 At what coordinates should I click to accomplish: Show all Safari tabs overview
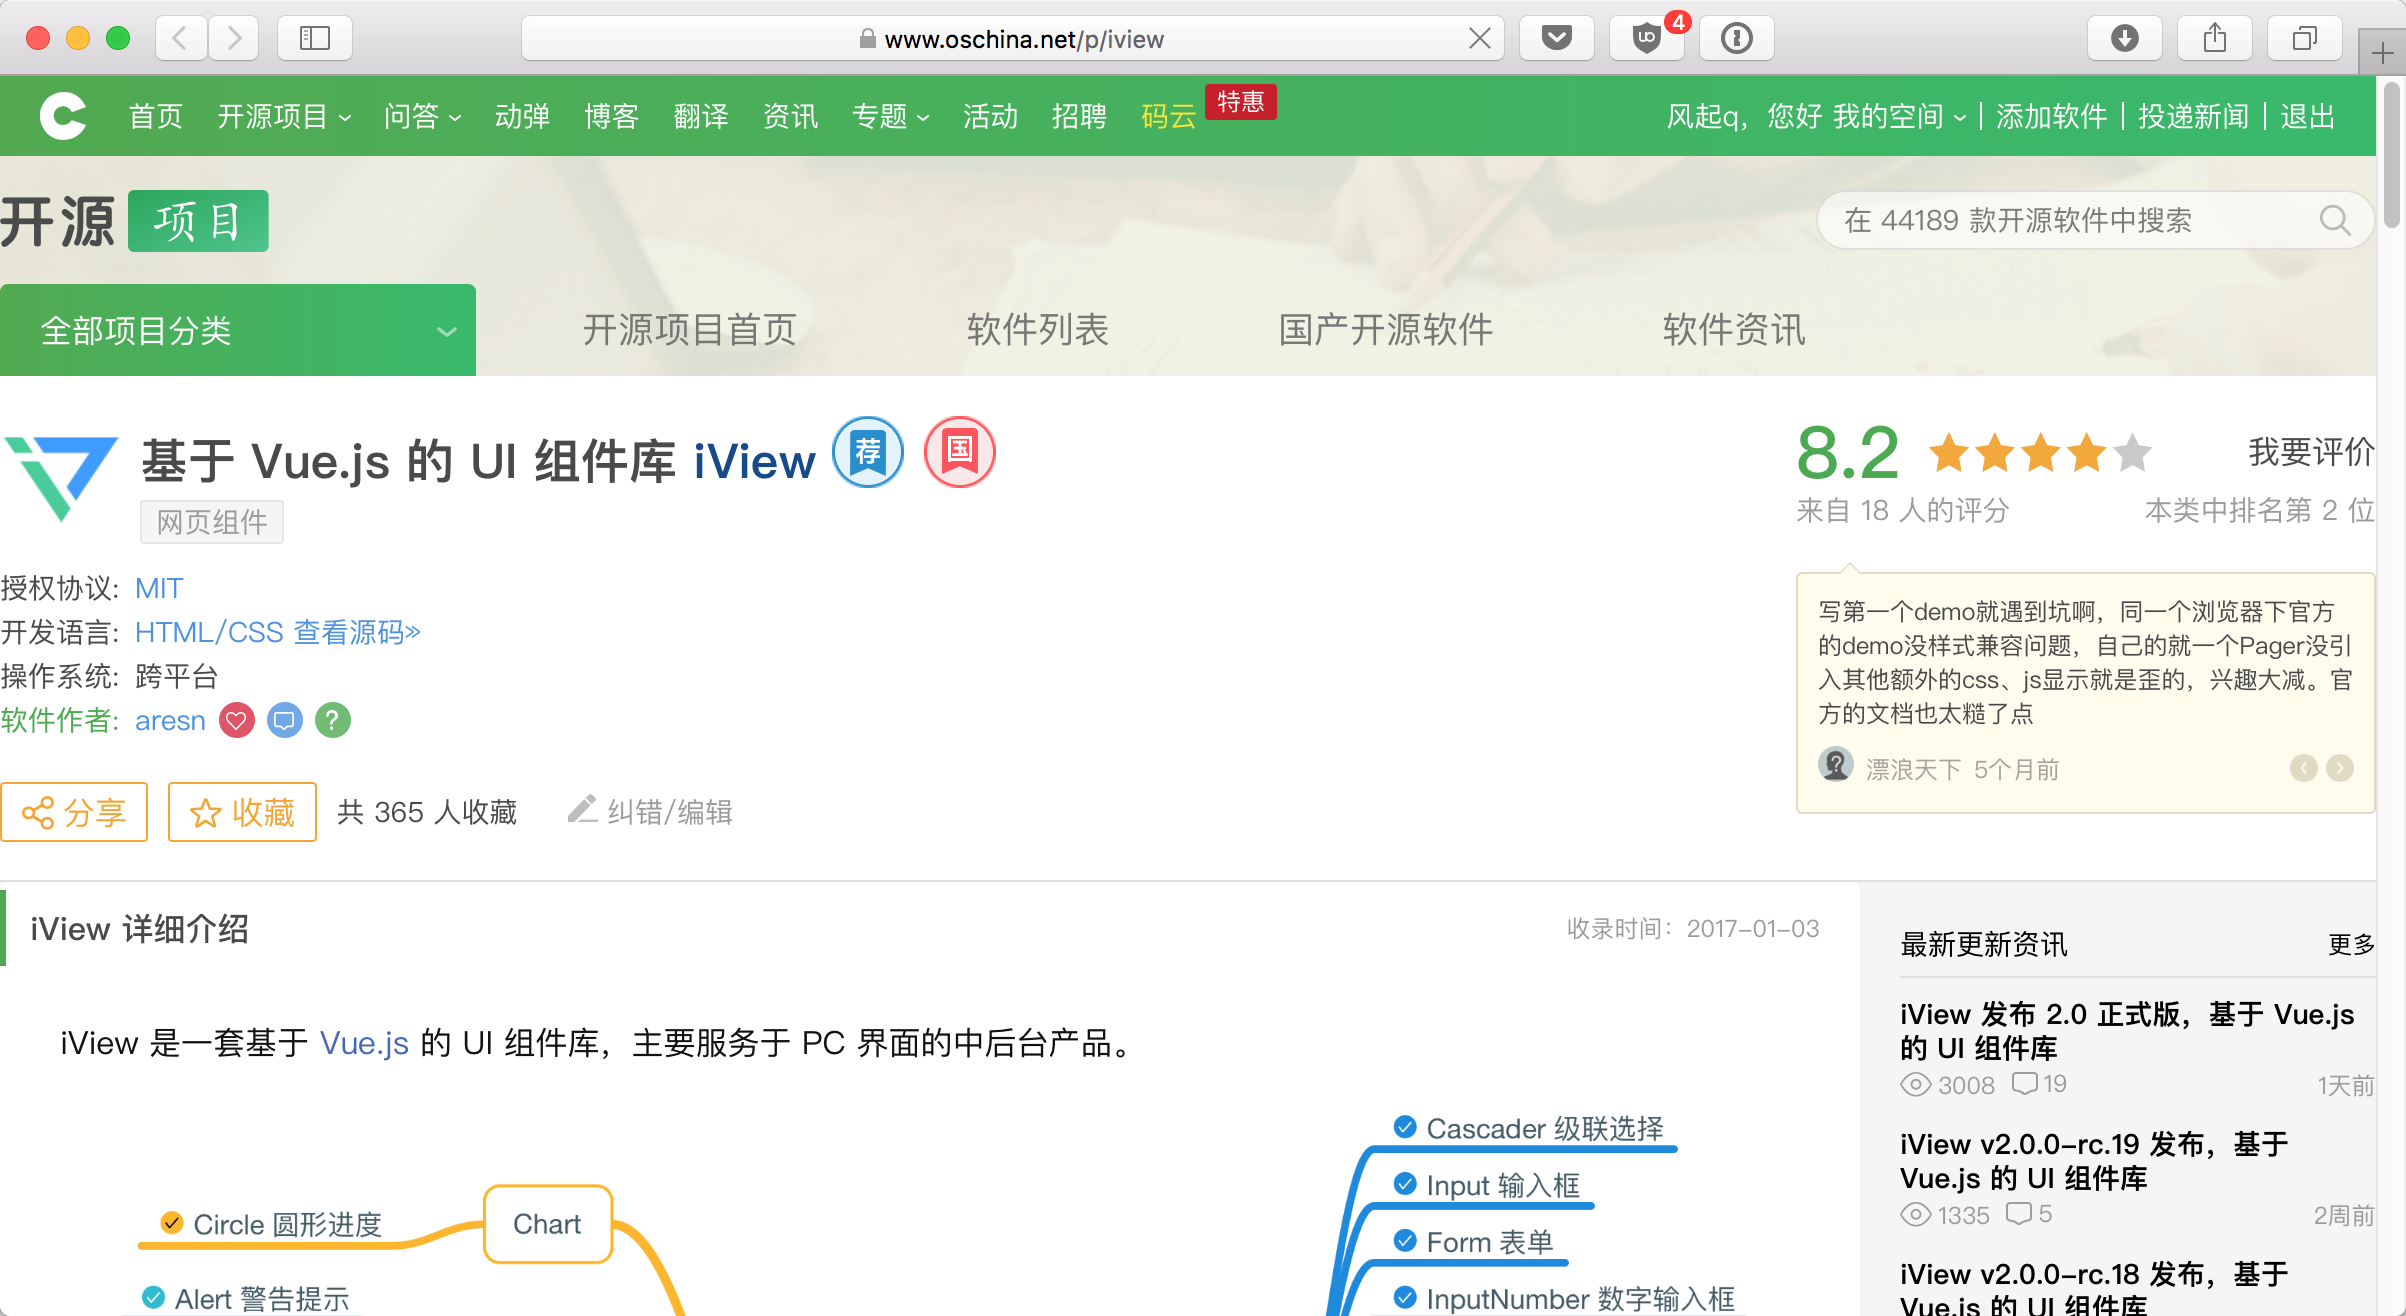[2305, 39]
